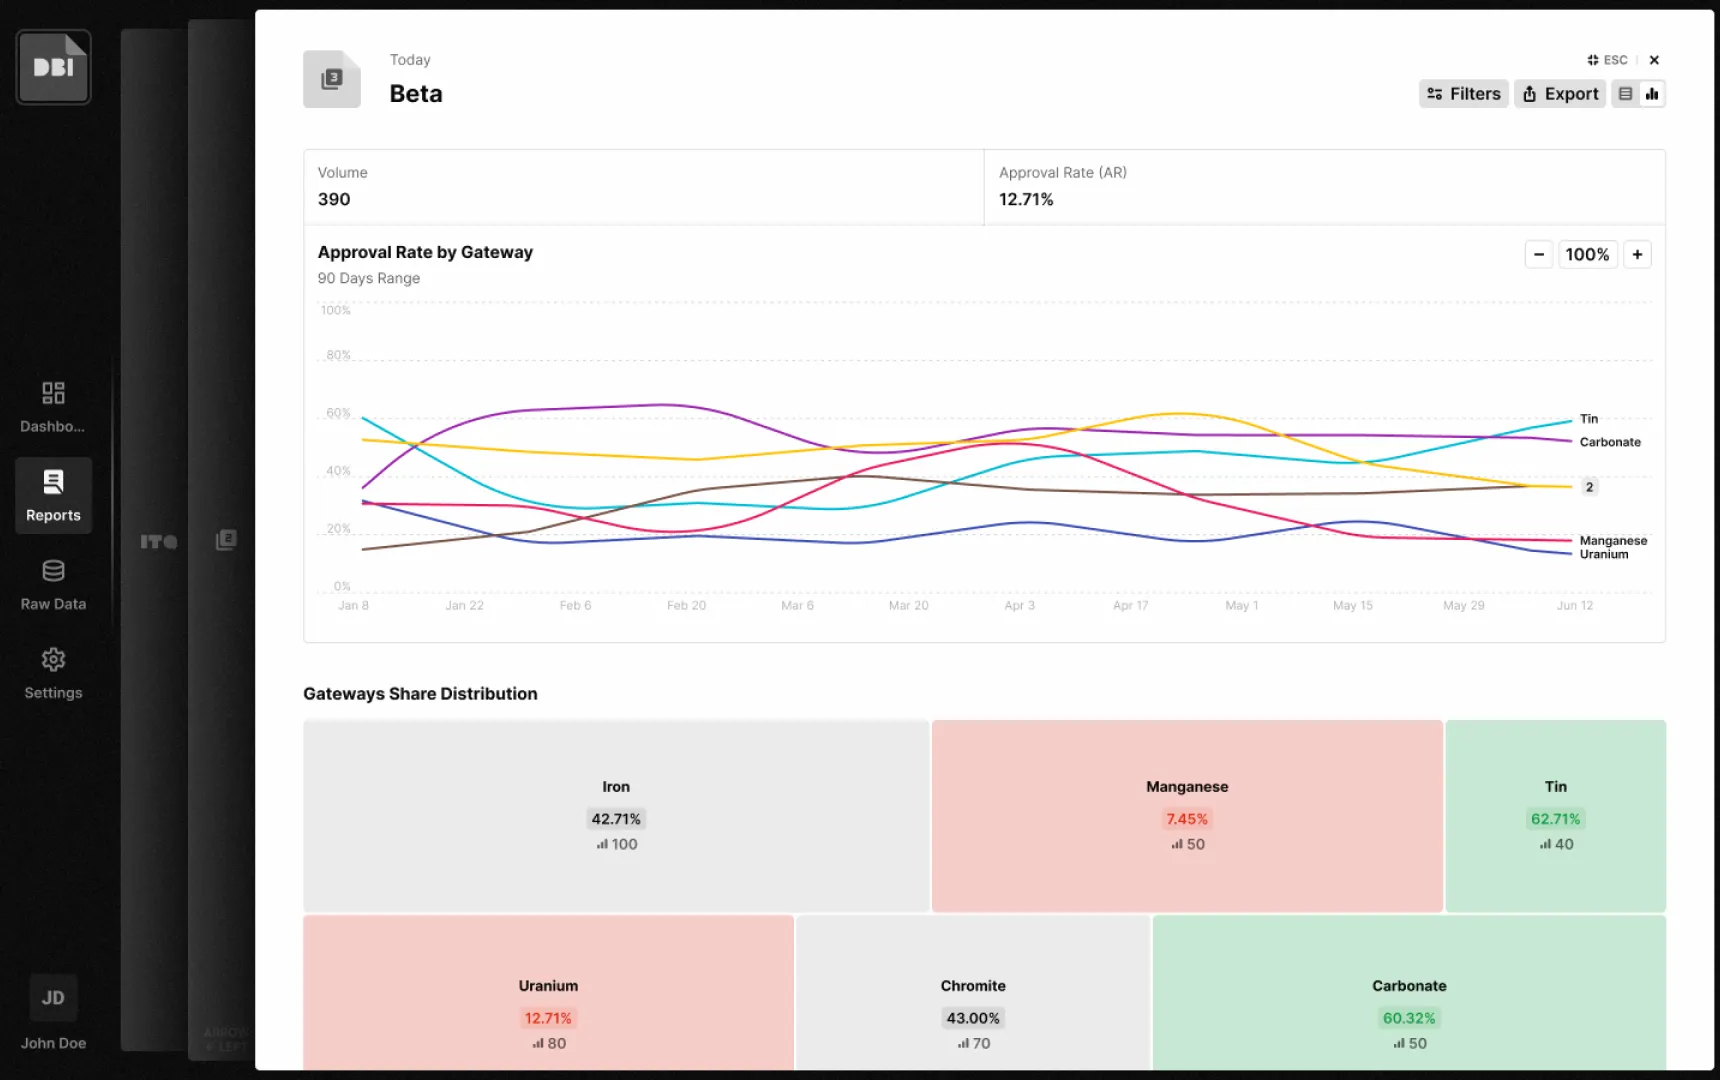Screen dimensions: 1720x1080
Task: Increase chart zoom with plus button
Action: pos(1637,255)
